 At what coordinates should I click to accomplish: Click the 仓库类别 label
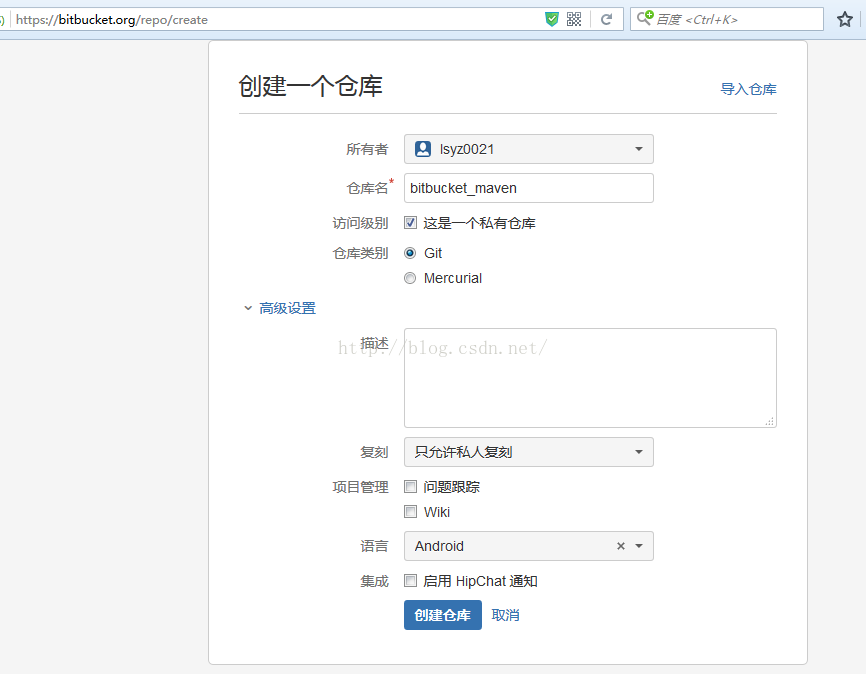(x=360, y=253)
